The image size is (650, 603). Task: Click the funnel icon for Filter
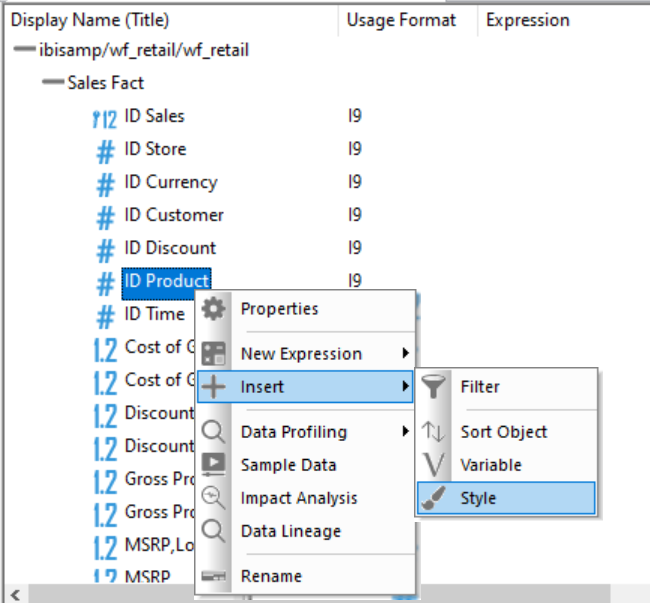433,386
